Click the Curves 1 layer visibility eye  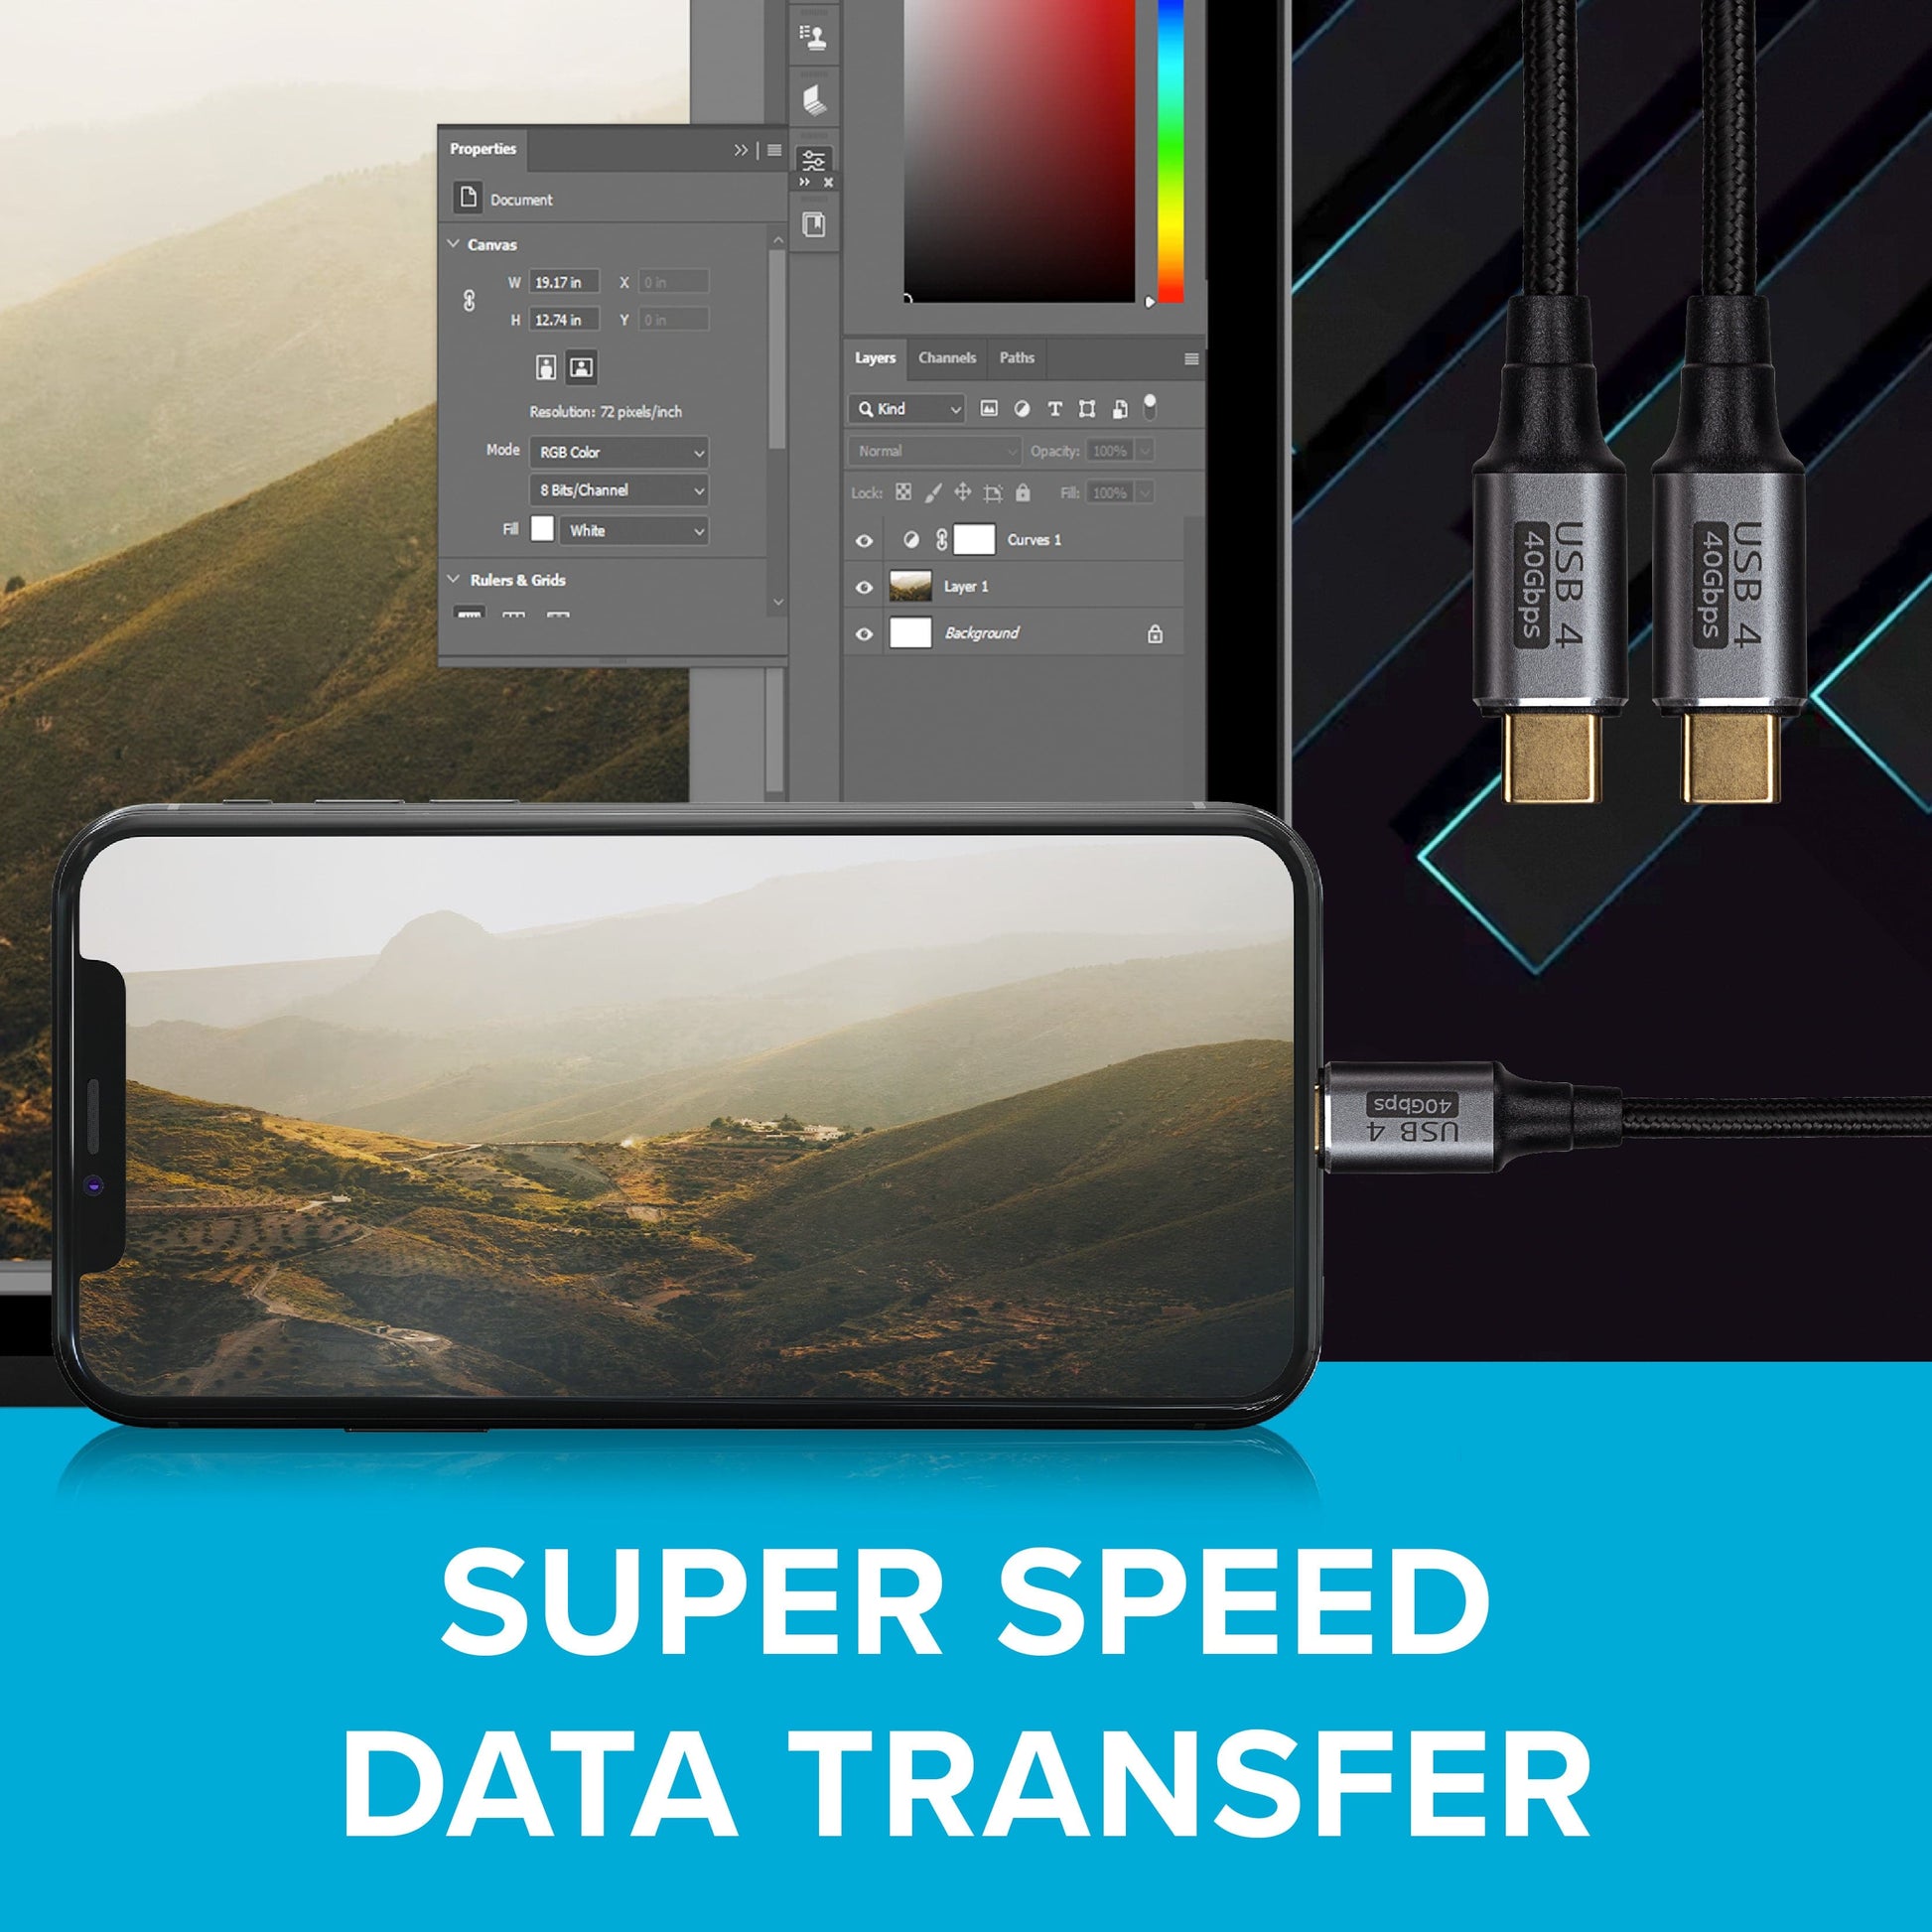(864, 548)
